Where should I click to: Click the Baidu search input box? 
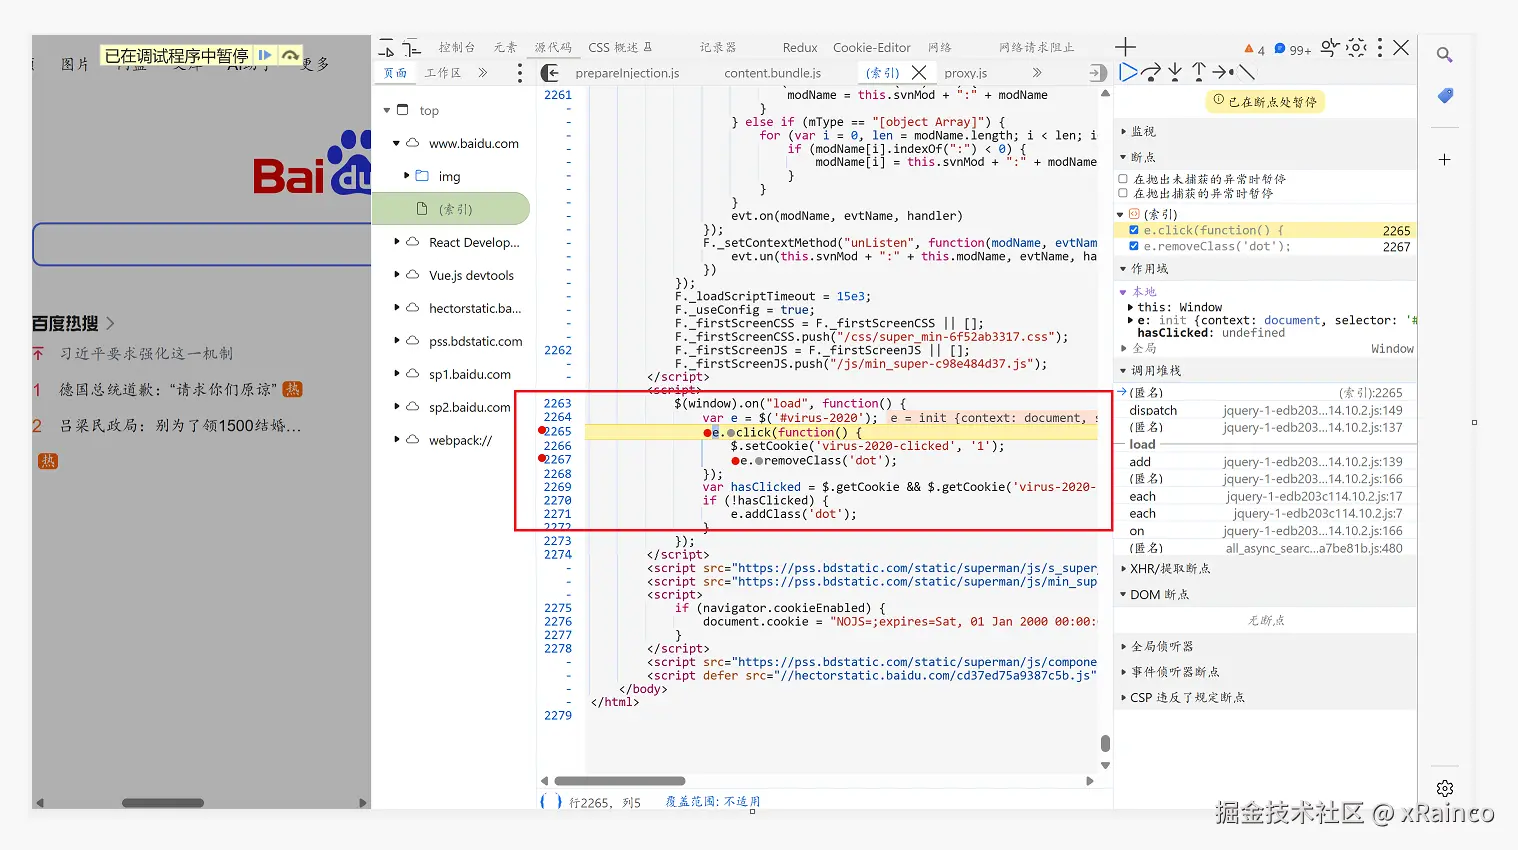click(202, 244)
